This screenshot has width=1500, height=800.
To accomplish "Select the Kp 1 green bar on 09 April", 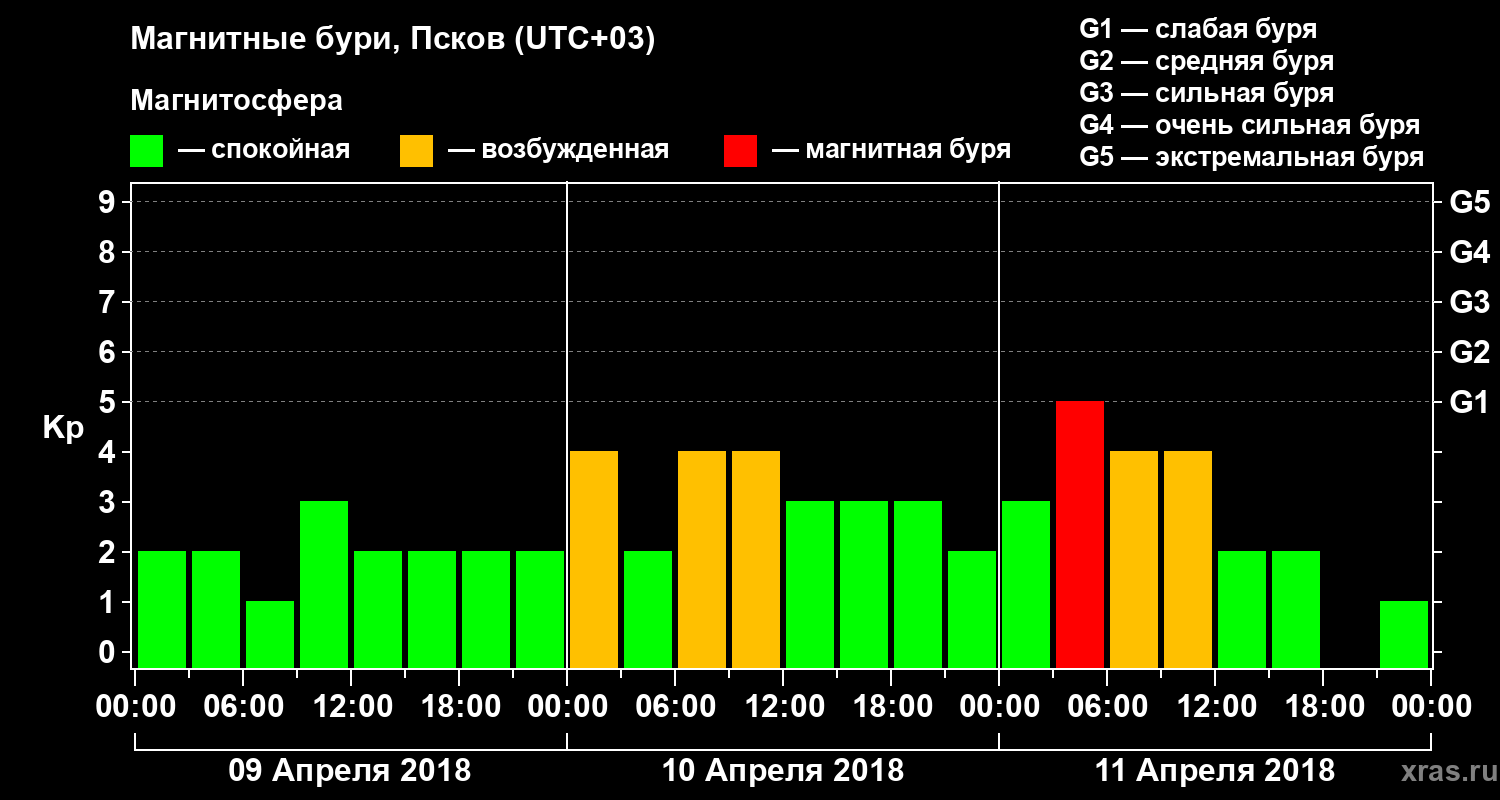I will 270,634.
